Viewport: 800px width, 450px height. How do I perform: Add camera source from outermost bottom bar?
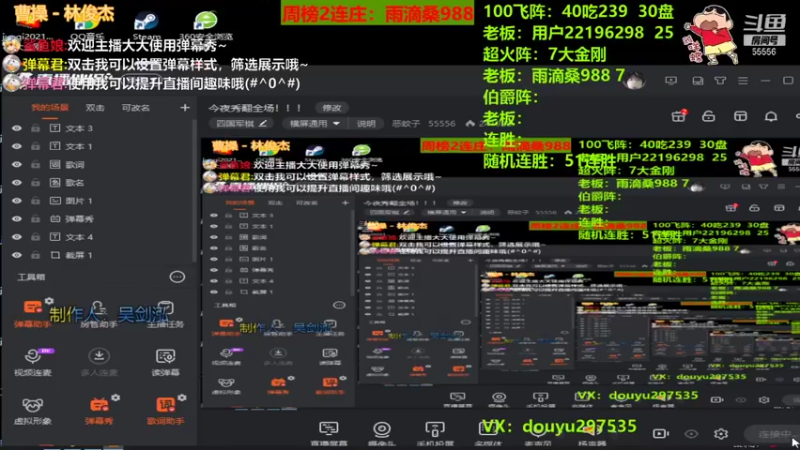pyautogui.click(x=382, y=433)
